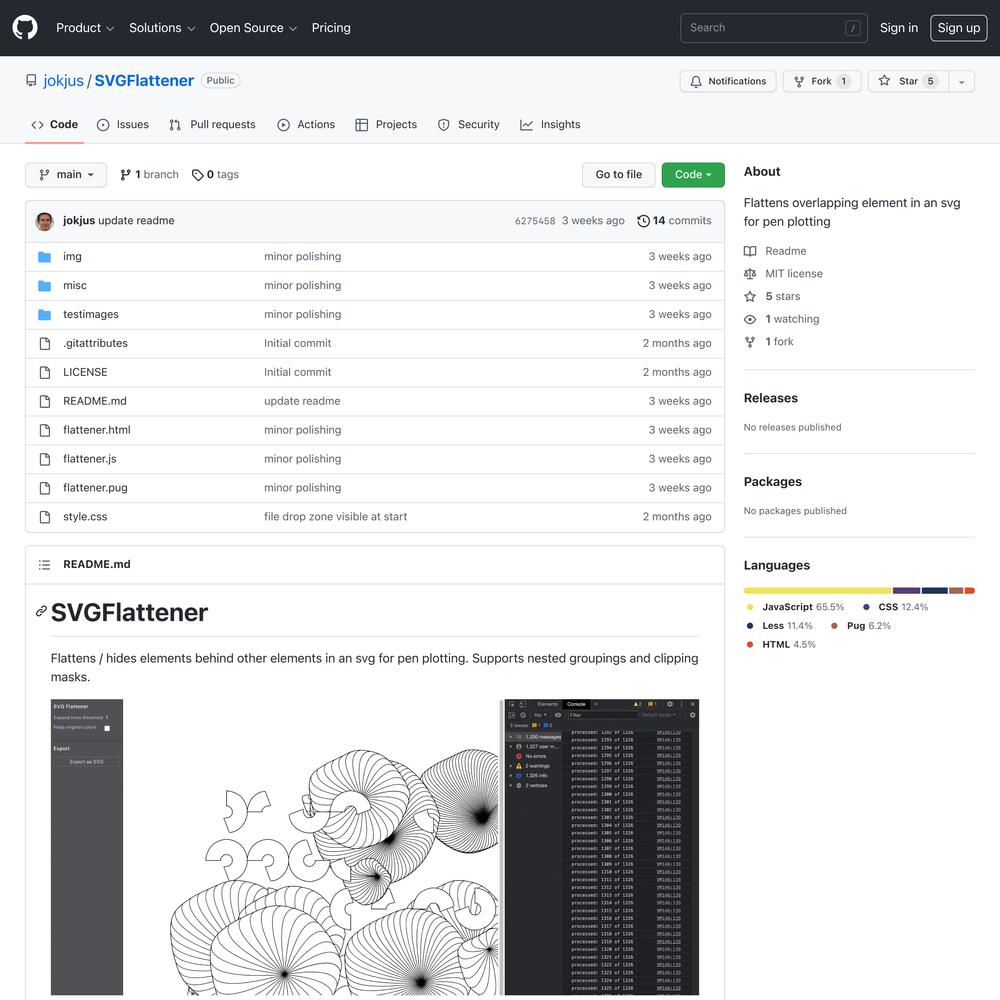The image size is (1000, 1000).
Task: Click the Pug 6.2% language entry
Action: [x=860, y=626]
